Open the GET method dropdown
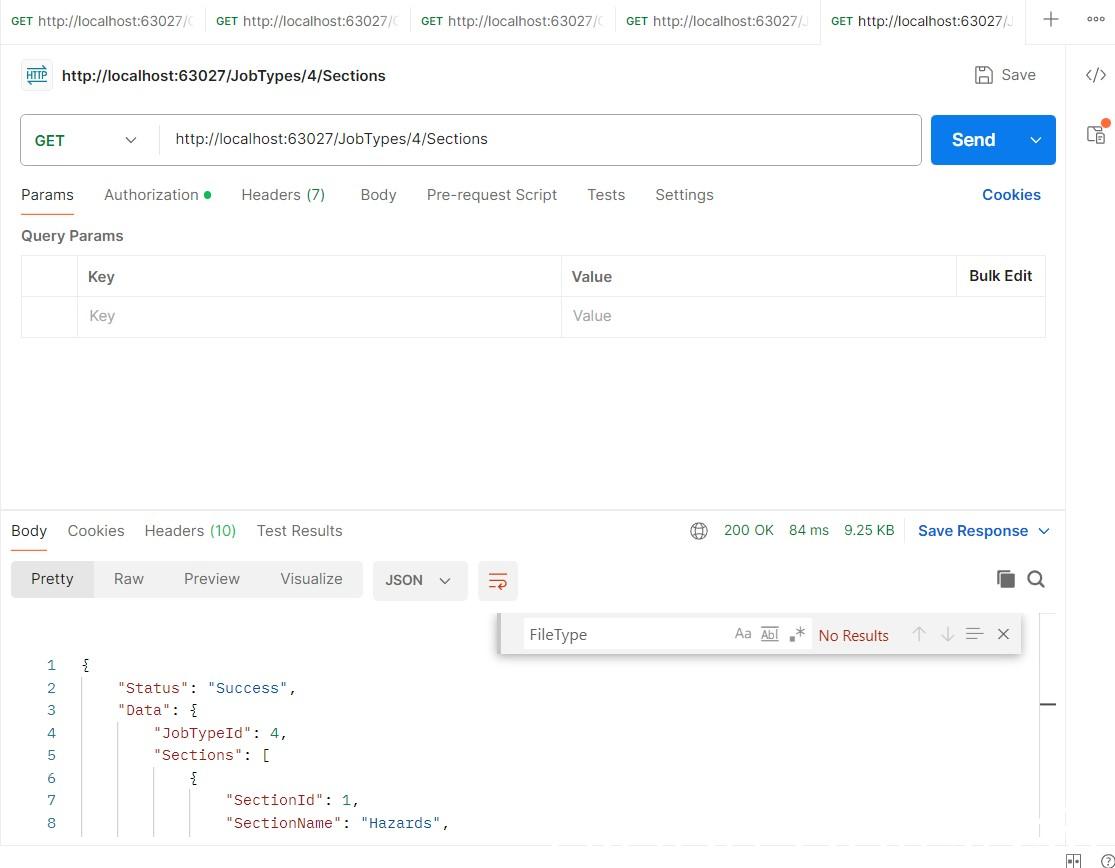The width and height of the screenshot is (1115, 868). tap(87, 140)
